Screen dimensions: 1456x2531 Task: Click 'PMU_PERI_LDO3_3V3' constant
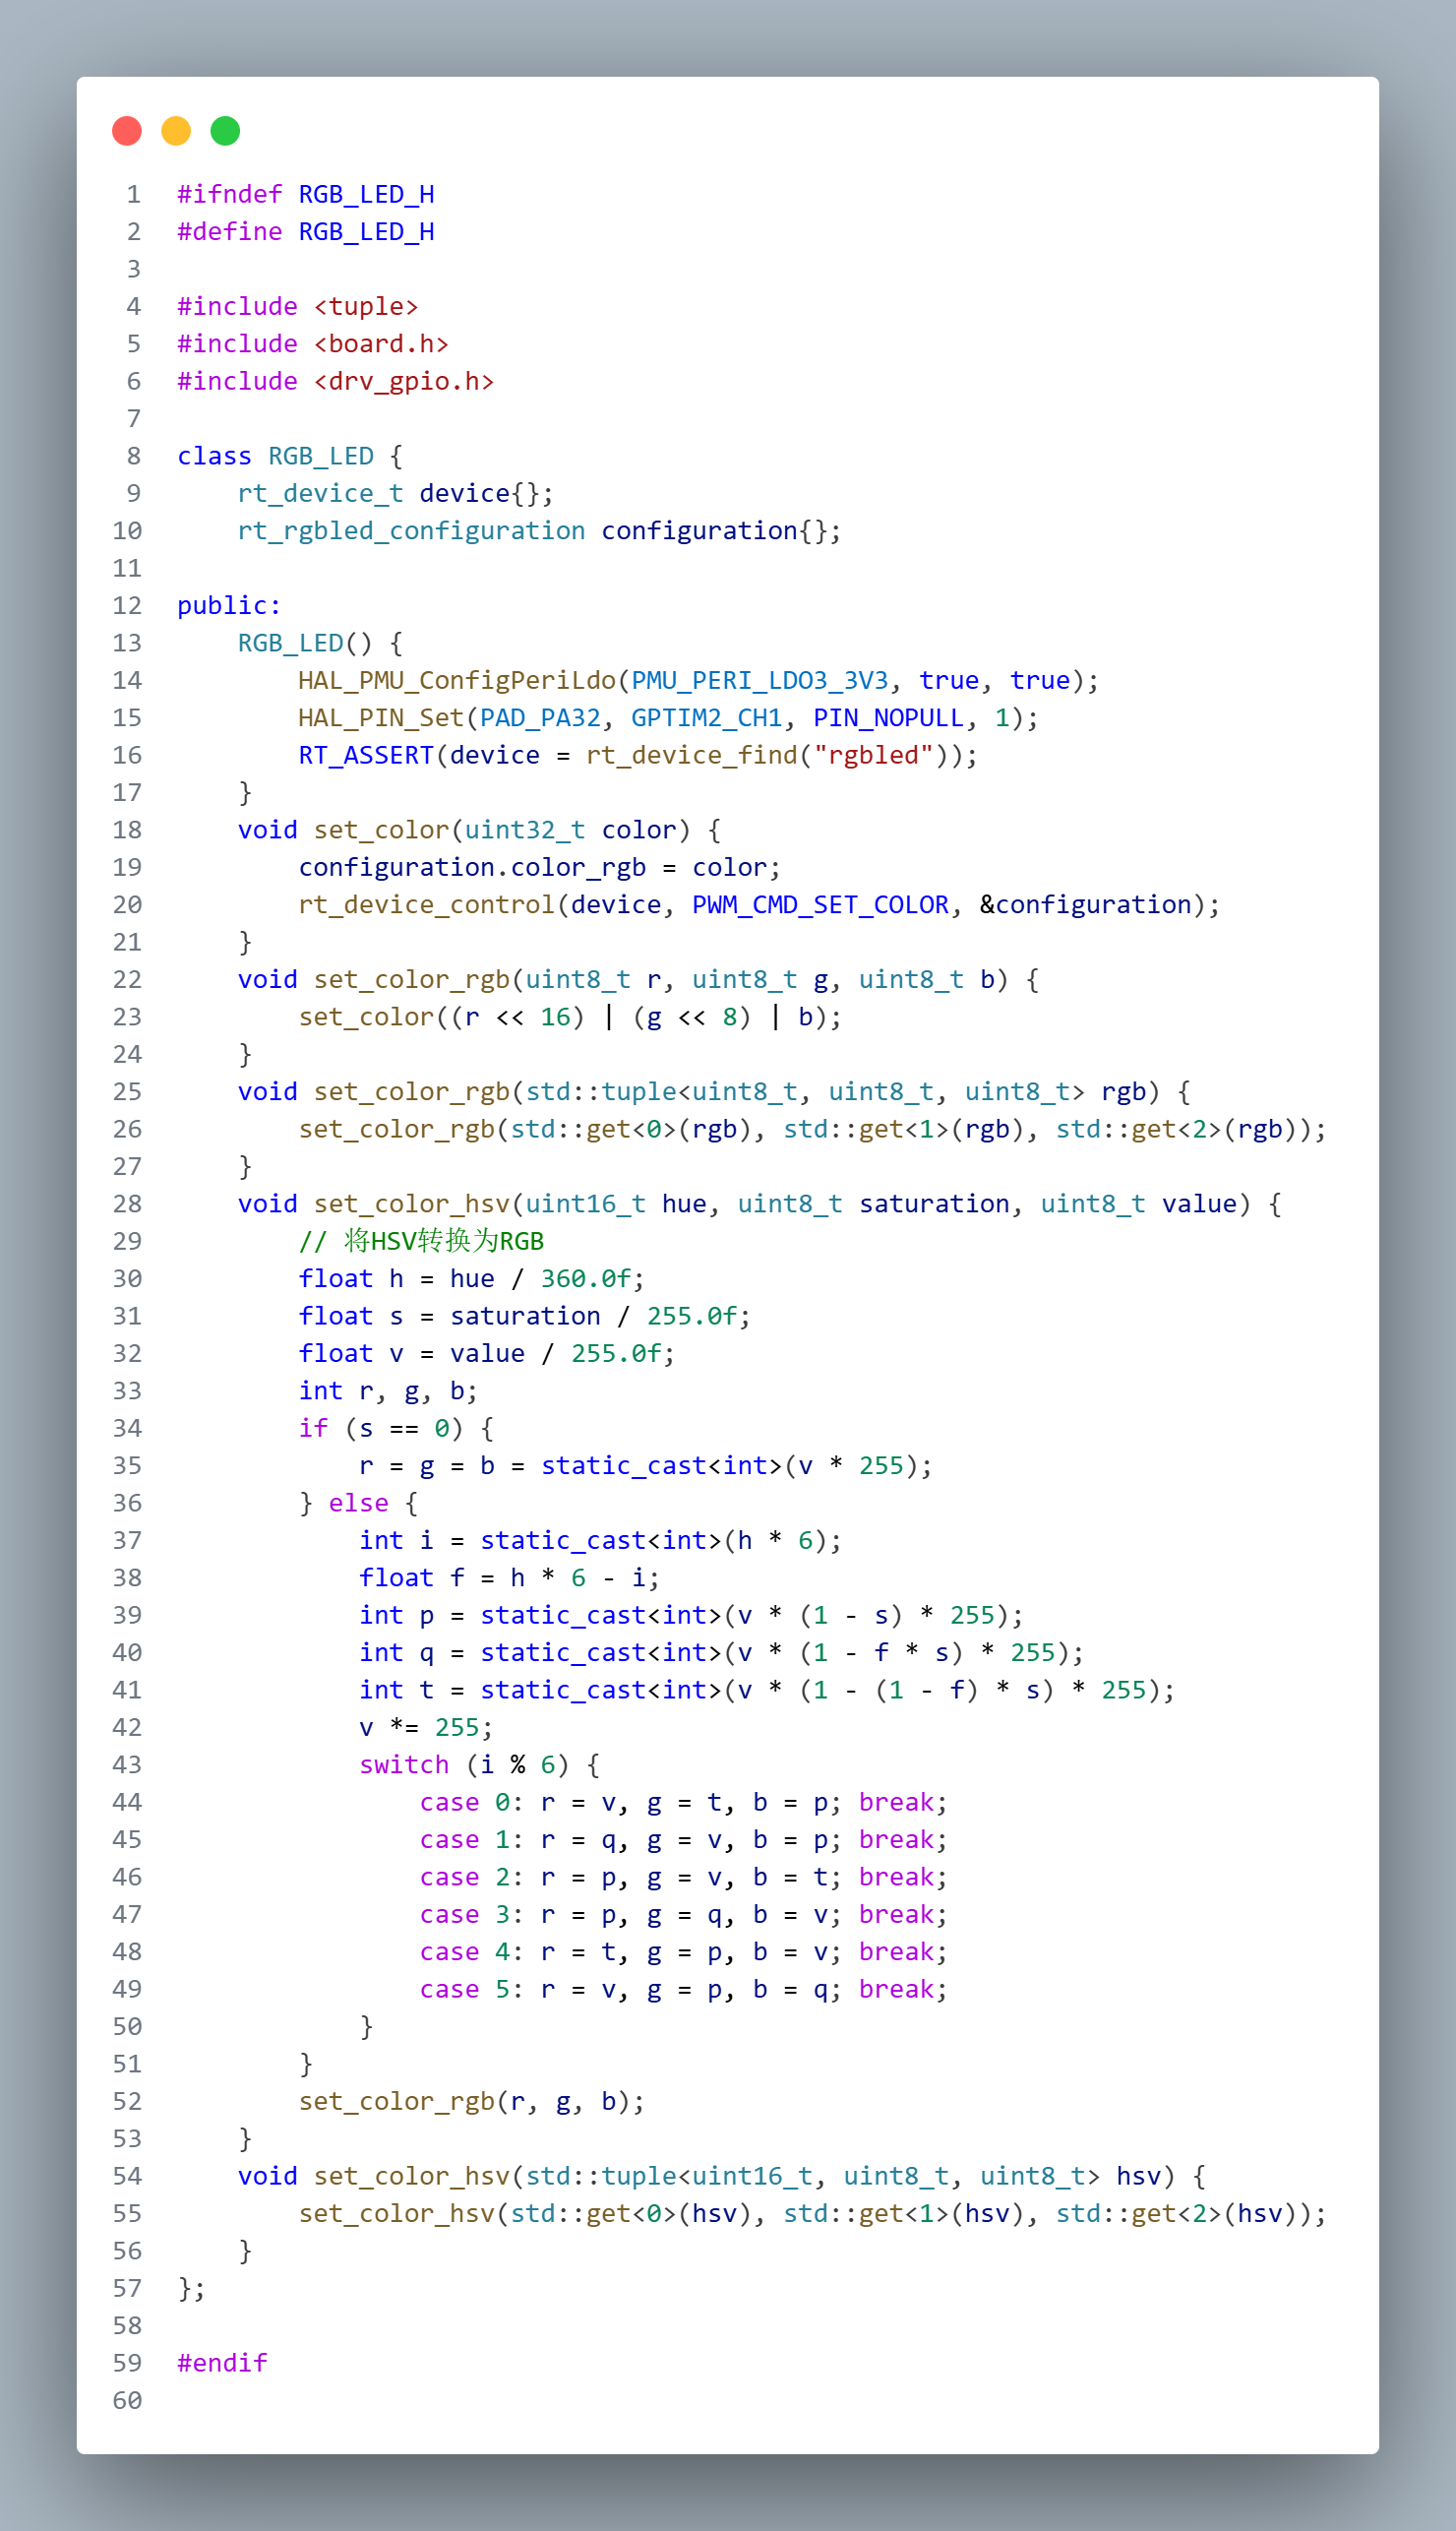tap(760, 681)
